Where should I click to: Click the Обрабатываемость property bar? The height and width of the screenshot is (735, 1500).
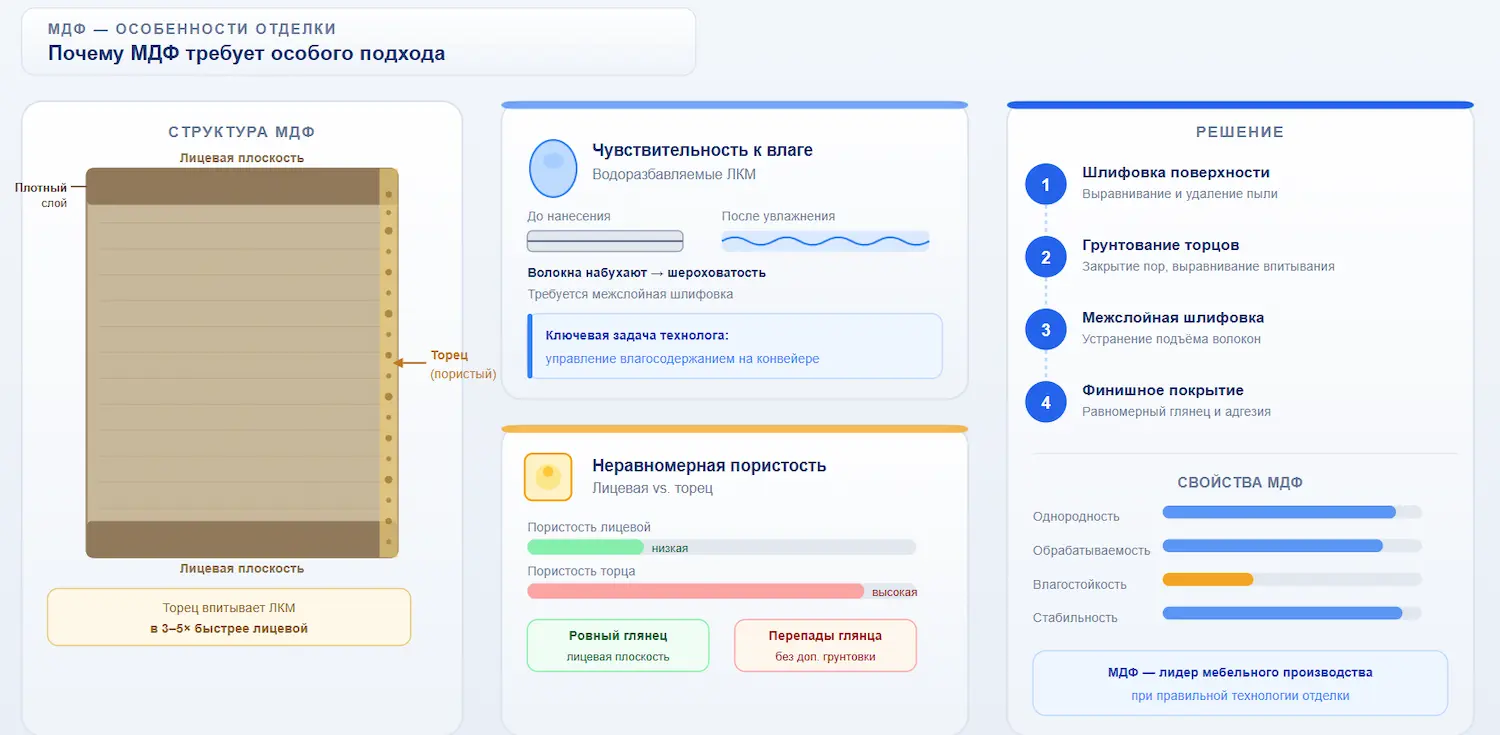(1292, 546)
